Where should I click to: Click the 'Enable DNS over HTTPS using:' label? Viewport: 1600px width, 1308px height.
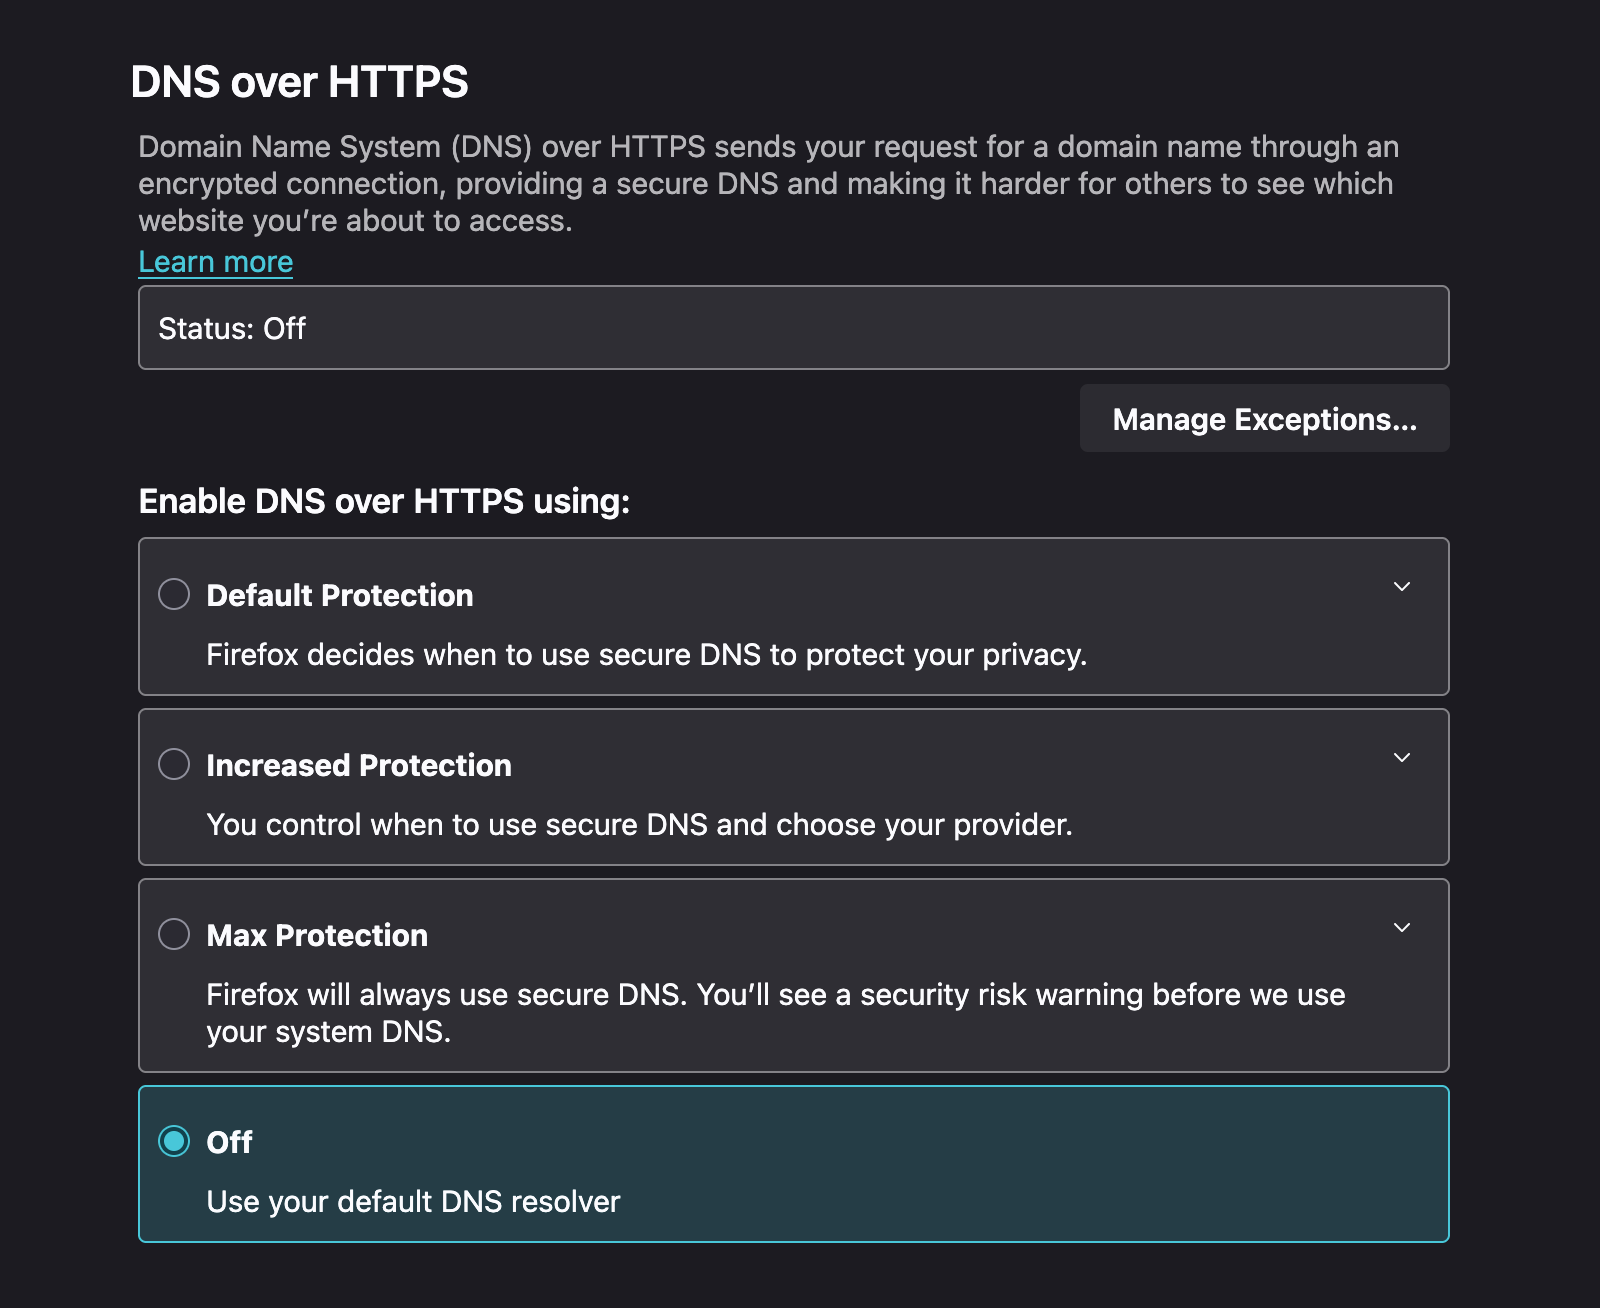click(x=384, y=501)
